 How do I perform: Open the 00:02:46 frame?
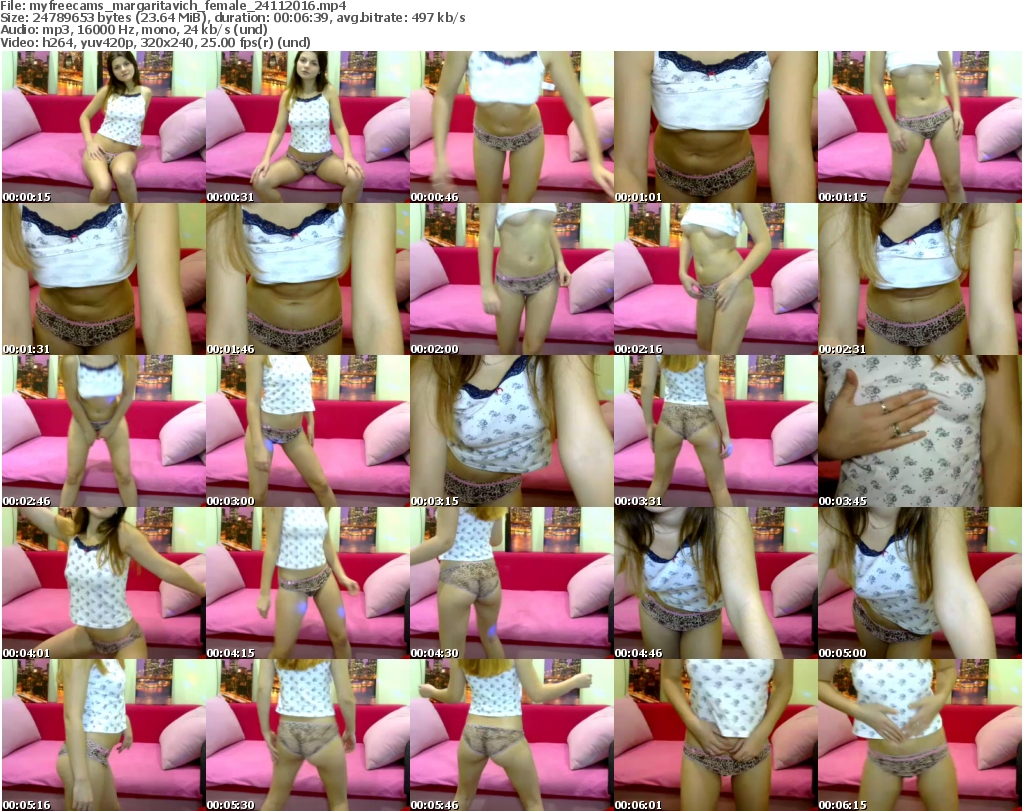103,431
